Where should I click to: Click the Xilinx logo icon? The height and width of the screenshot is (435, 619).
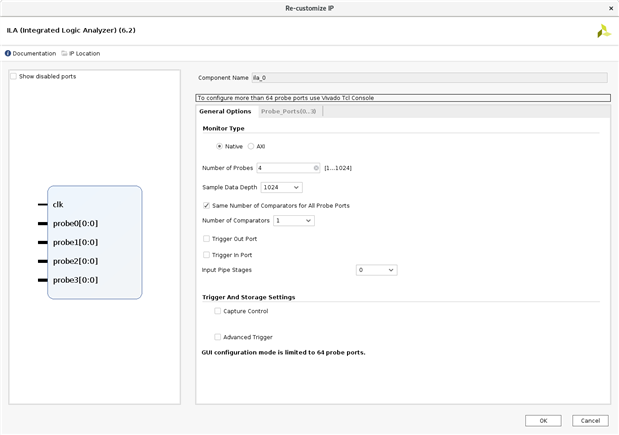[603, 31]
